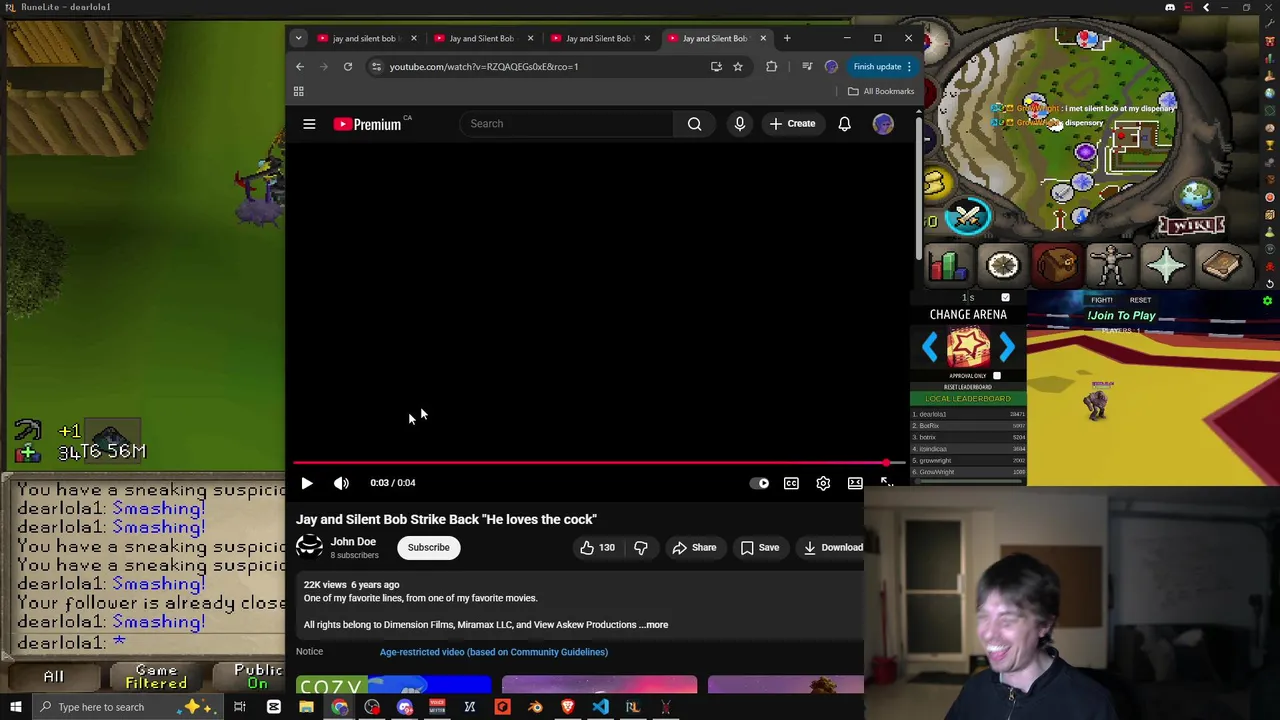1280x720 pixels.
Task: Expand description with ...more
Action: (655, 625)
